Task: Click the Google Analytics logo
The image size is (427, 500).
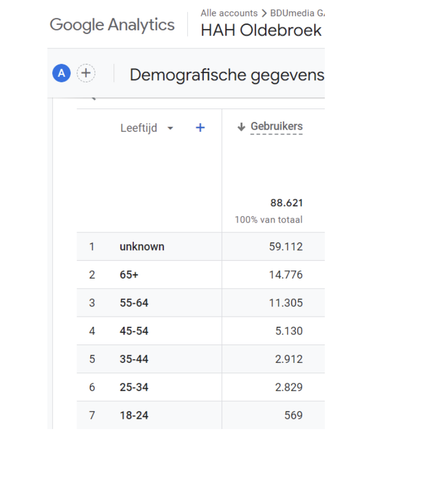Action: (x=112, y=25)
